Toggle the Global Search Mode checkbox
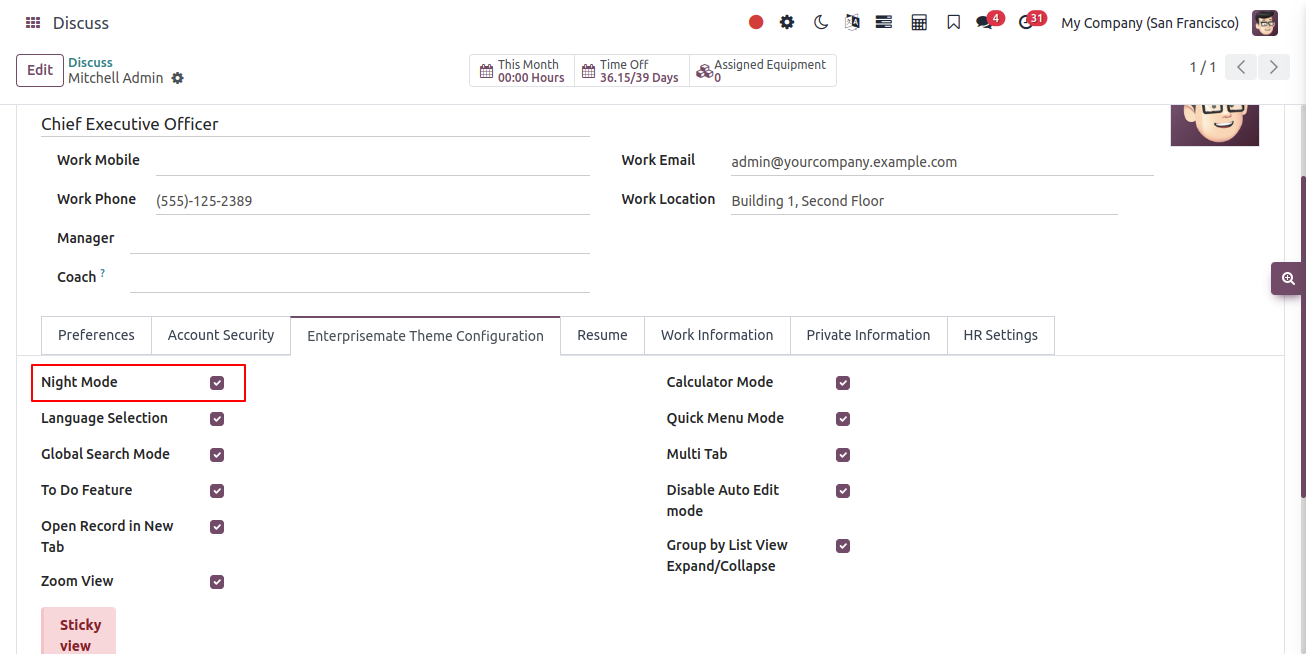The height and width of the screenshot is (654, 1306). click(x=217, y=455)
